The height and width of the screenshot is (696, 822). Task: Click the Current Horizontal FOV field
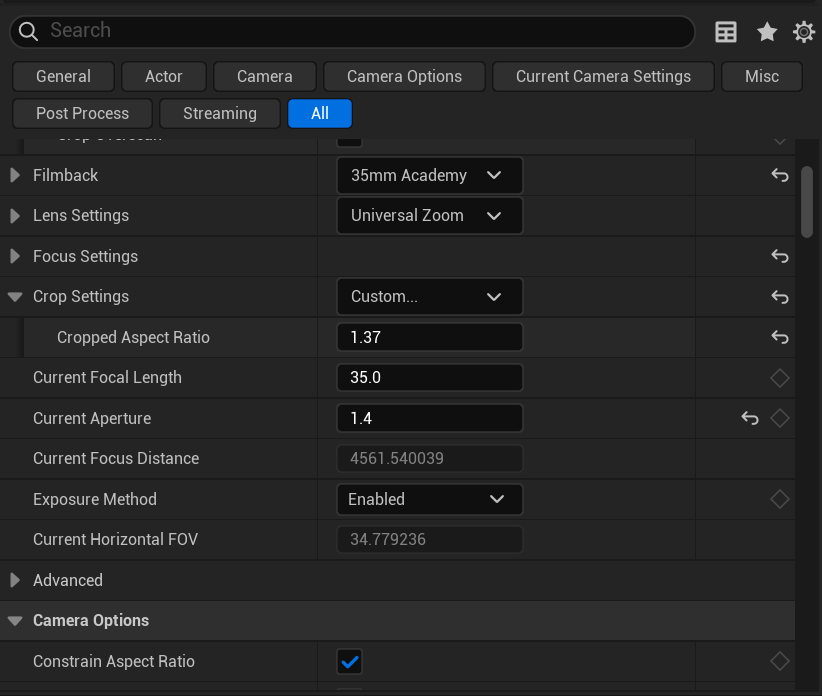click(x=429, y=540)
